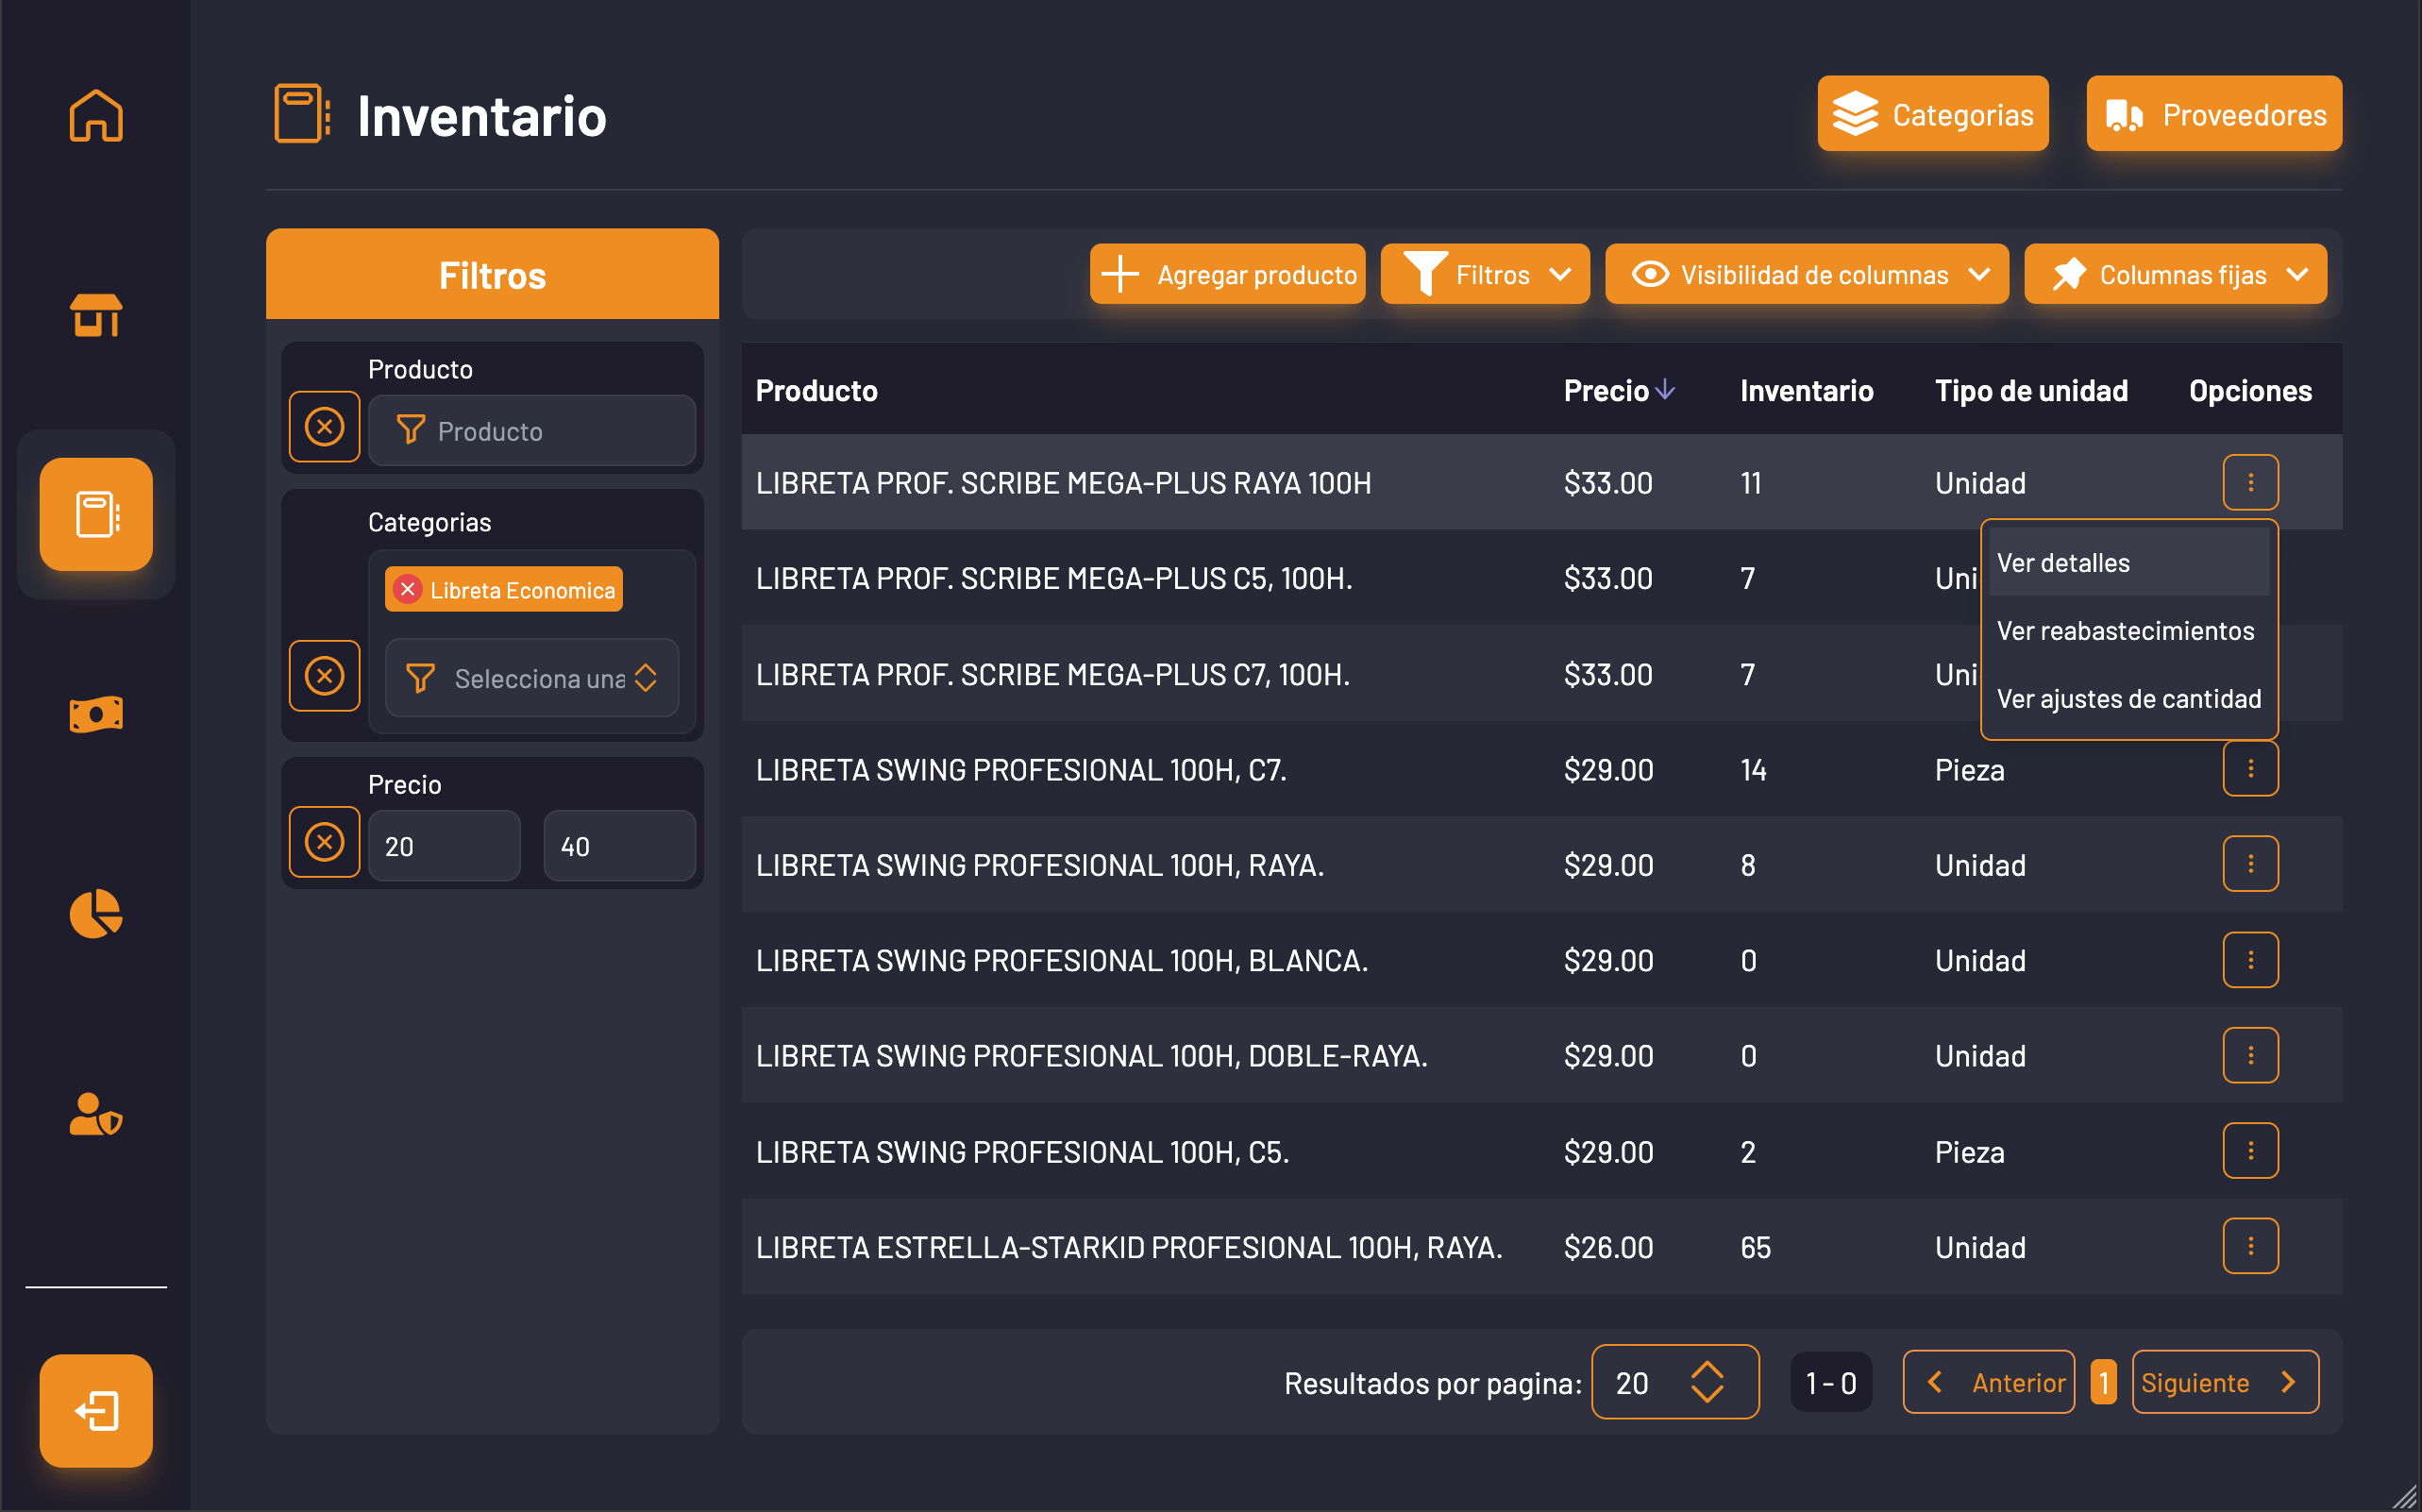Open Proveedores from the top right

coord(2213,114)
